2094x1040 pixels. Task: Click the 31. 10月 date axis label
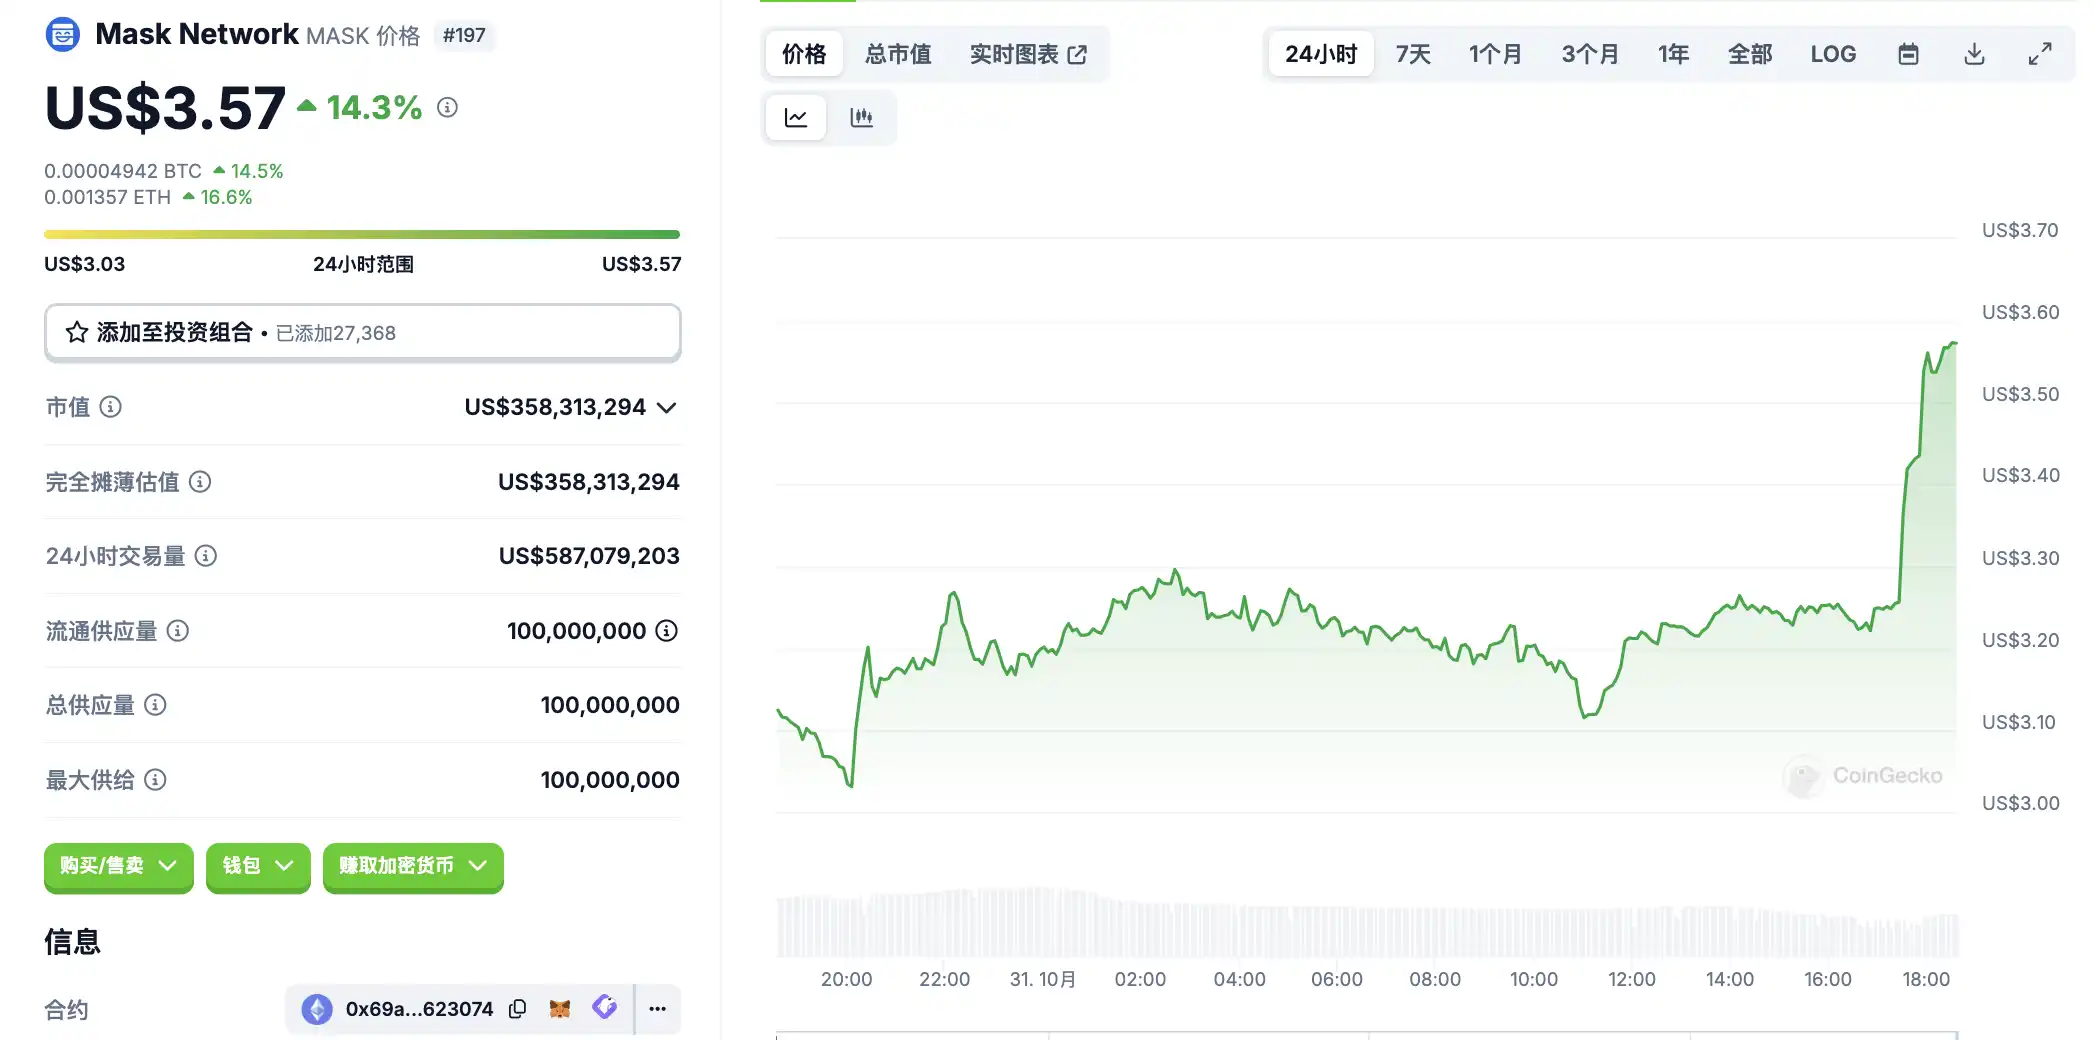pyautogui.click(x=1043, y=979)
